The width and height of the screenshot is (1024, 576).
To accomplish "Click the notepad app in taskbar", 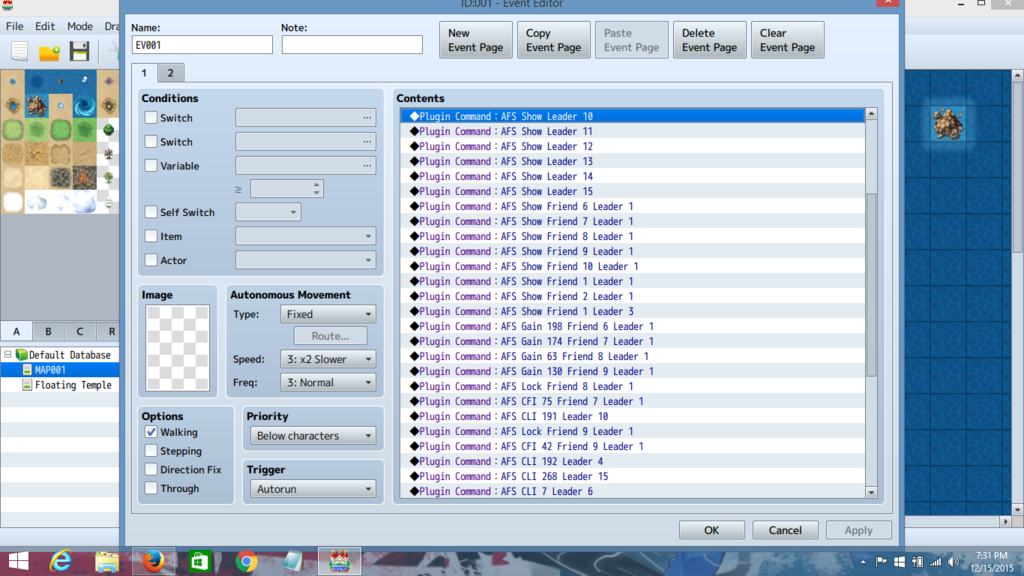I will click(293, 561).
